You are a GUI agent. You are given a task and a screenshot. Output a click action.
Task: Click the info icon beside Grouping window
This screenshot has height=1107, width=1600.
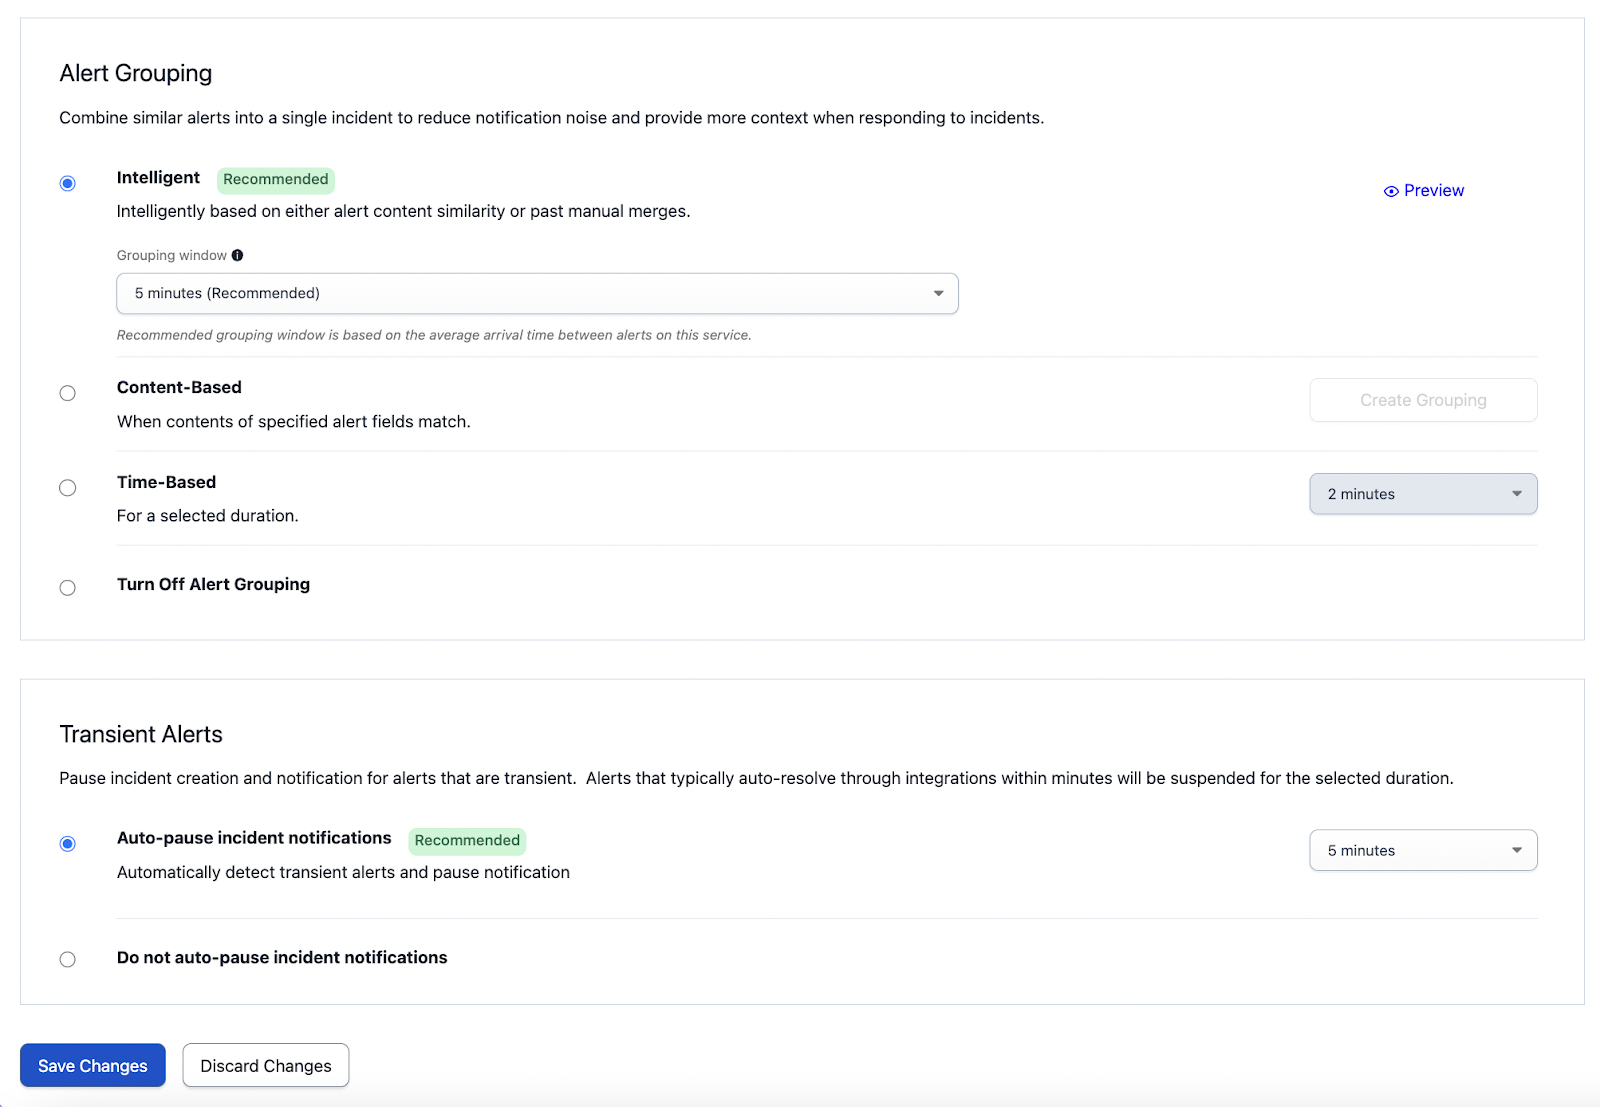[x=237, y=255]
